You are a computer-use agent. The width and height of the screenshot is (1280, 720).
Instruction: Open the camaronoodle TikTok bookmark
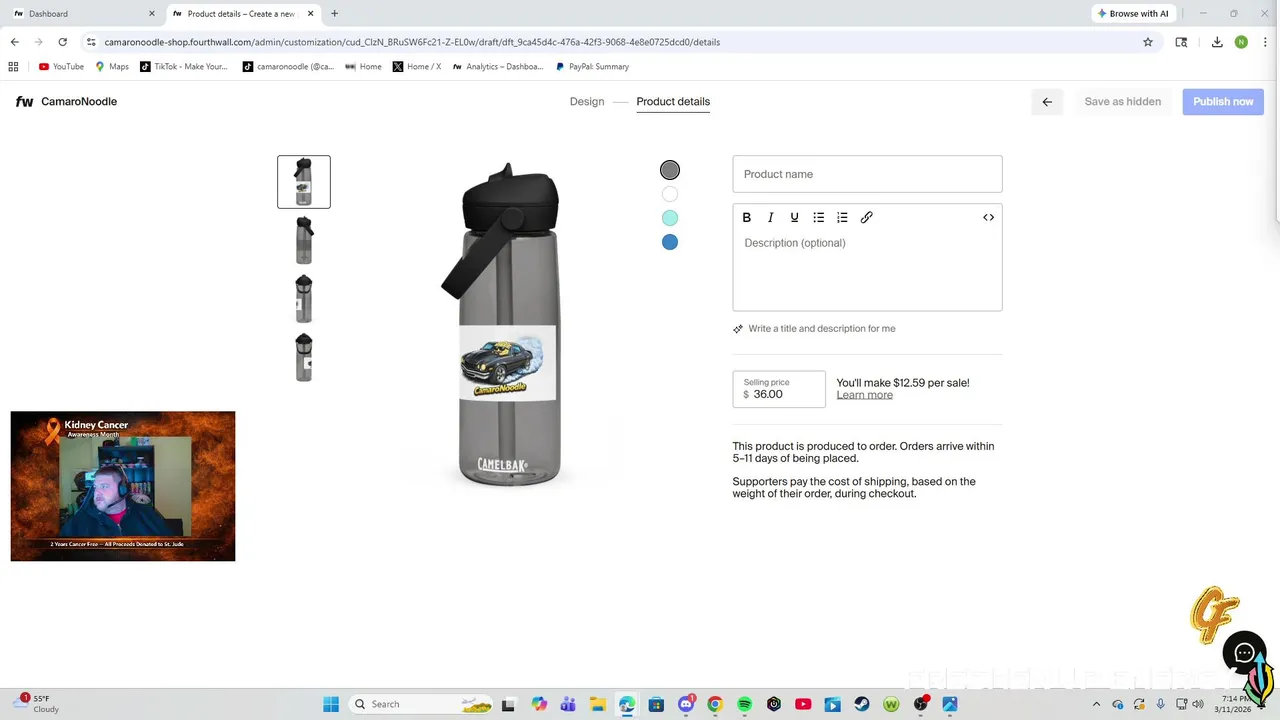tap(288, 67)
